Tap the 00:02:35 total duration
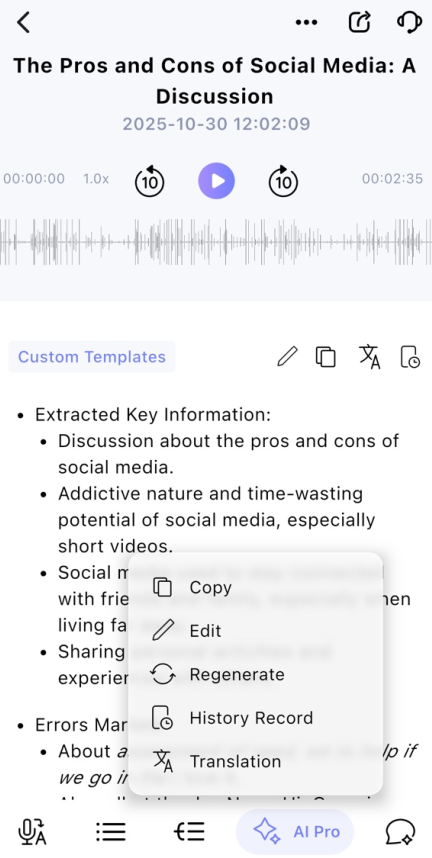The height and width of the screenshot is (858, 432). pos(392,179)
